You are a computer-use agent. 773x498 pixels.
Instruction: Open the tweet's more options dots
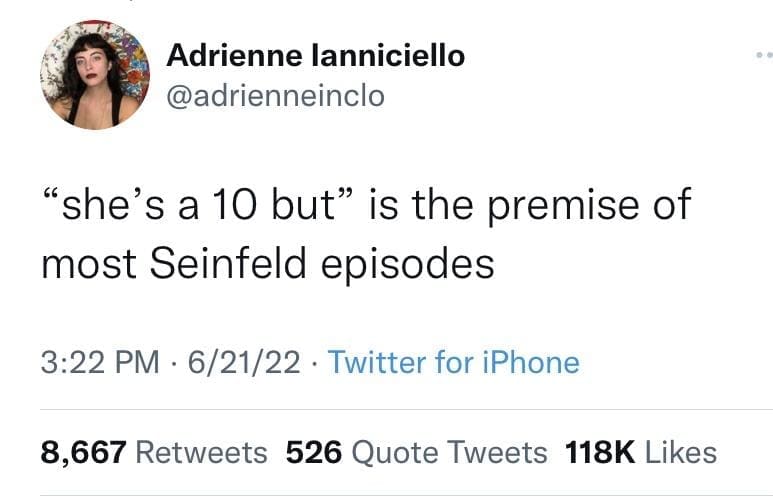pyautogui.click(x=763, y=57)
